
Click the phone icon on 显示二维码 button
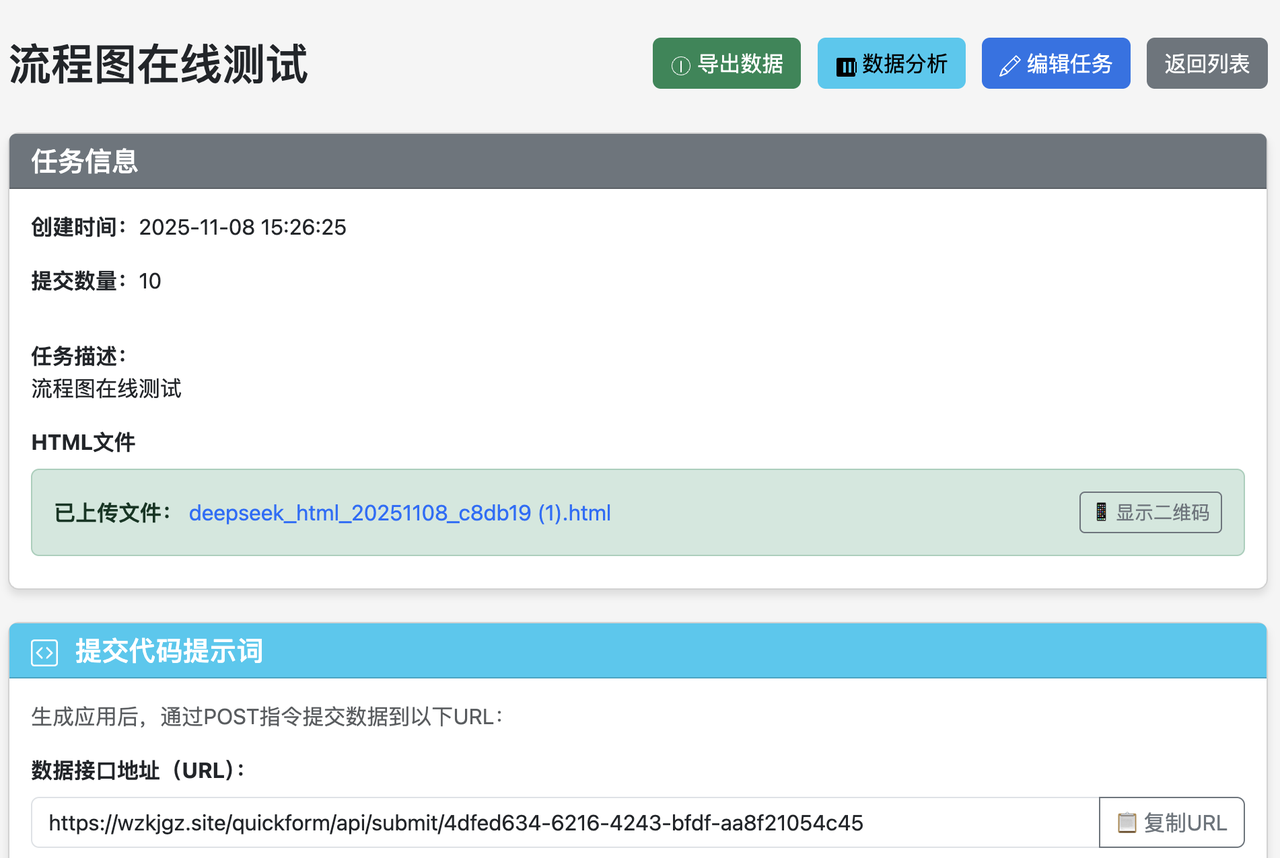1101,512
